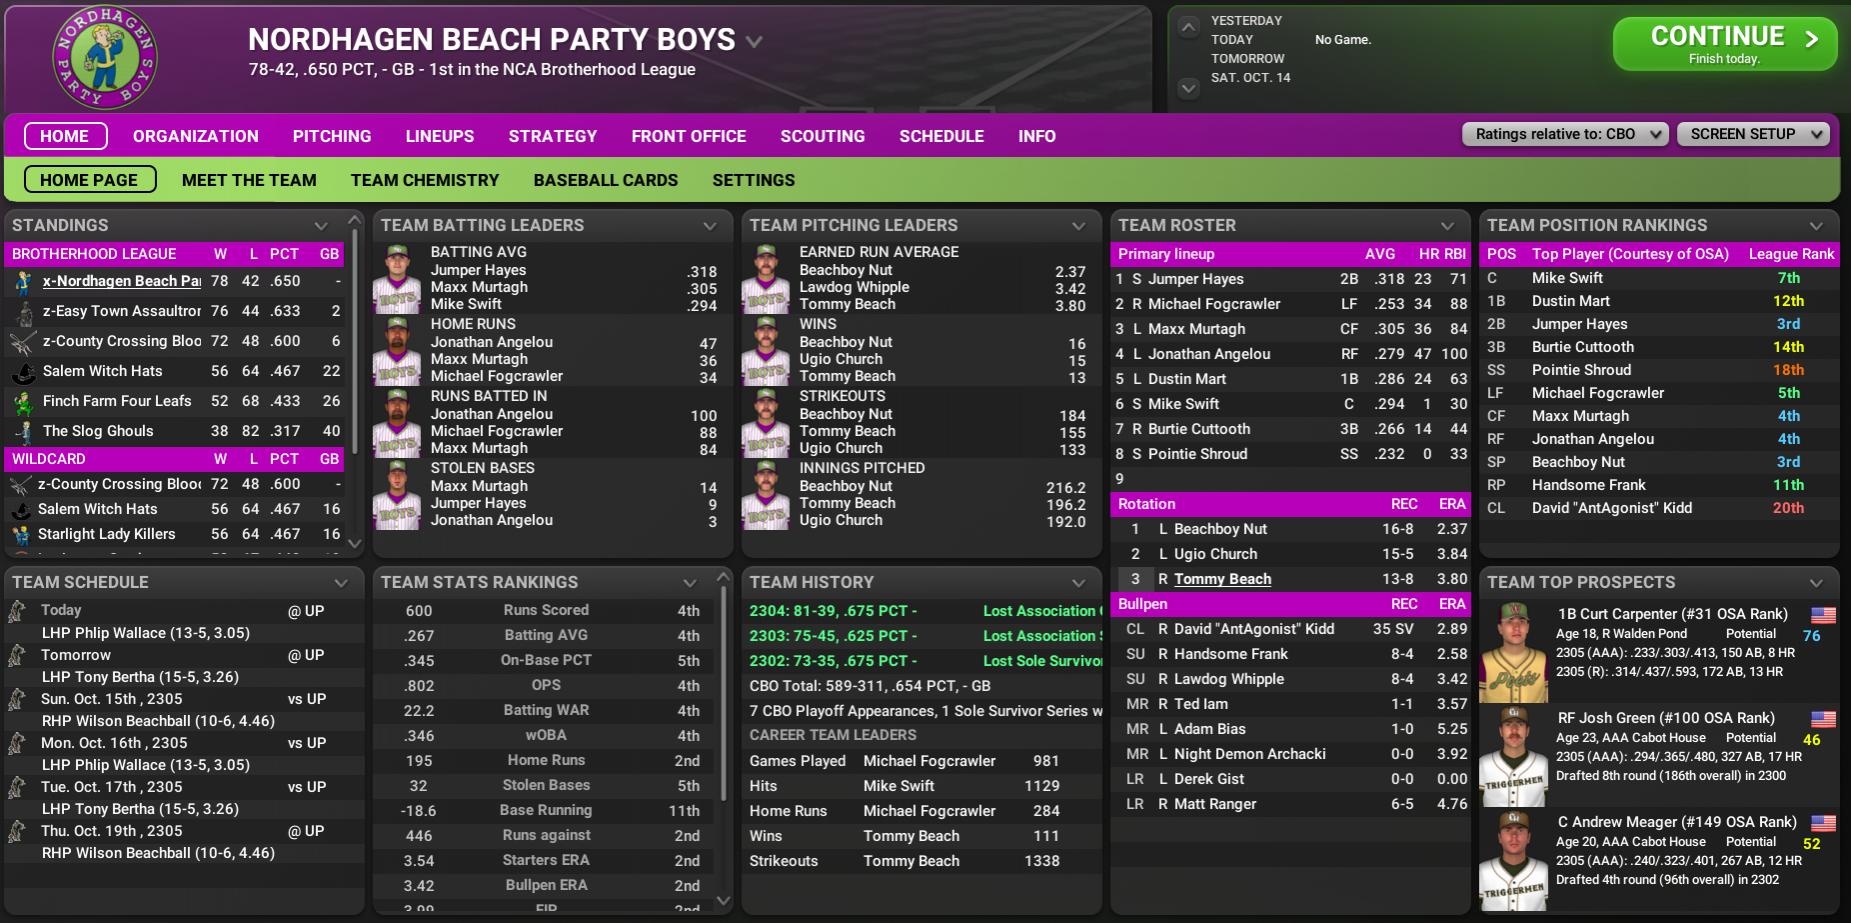Click Finch Farm Four Leafs team icon
The width and height of the screenshot is (1851, 923).
pyautogui.click(x=23, y=402)
